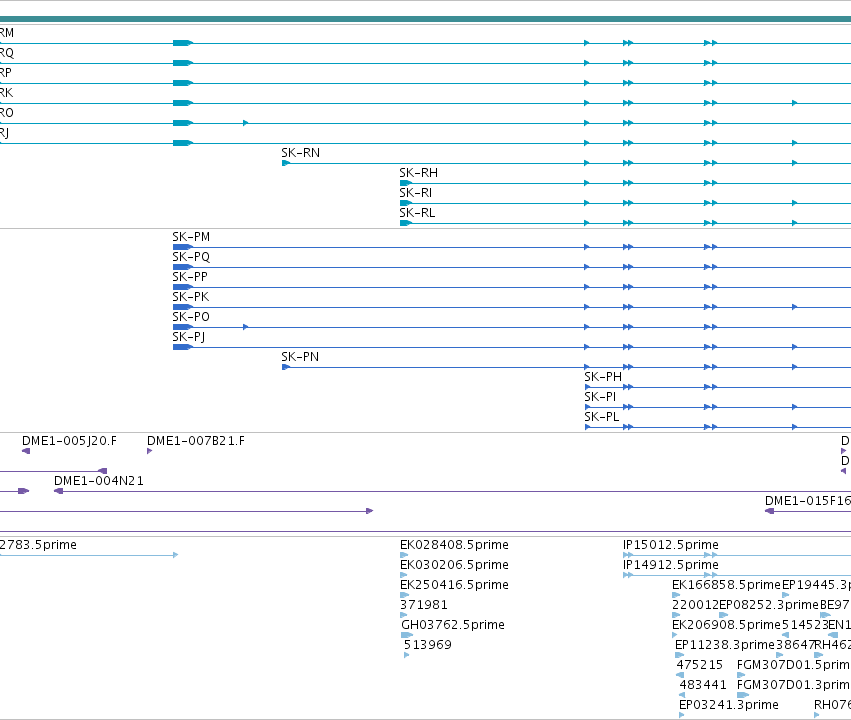
Task: Click the EK250416.5prime EST label
Action: point(454,585)
